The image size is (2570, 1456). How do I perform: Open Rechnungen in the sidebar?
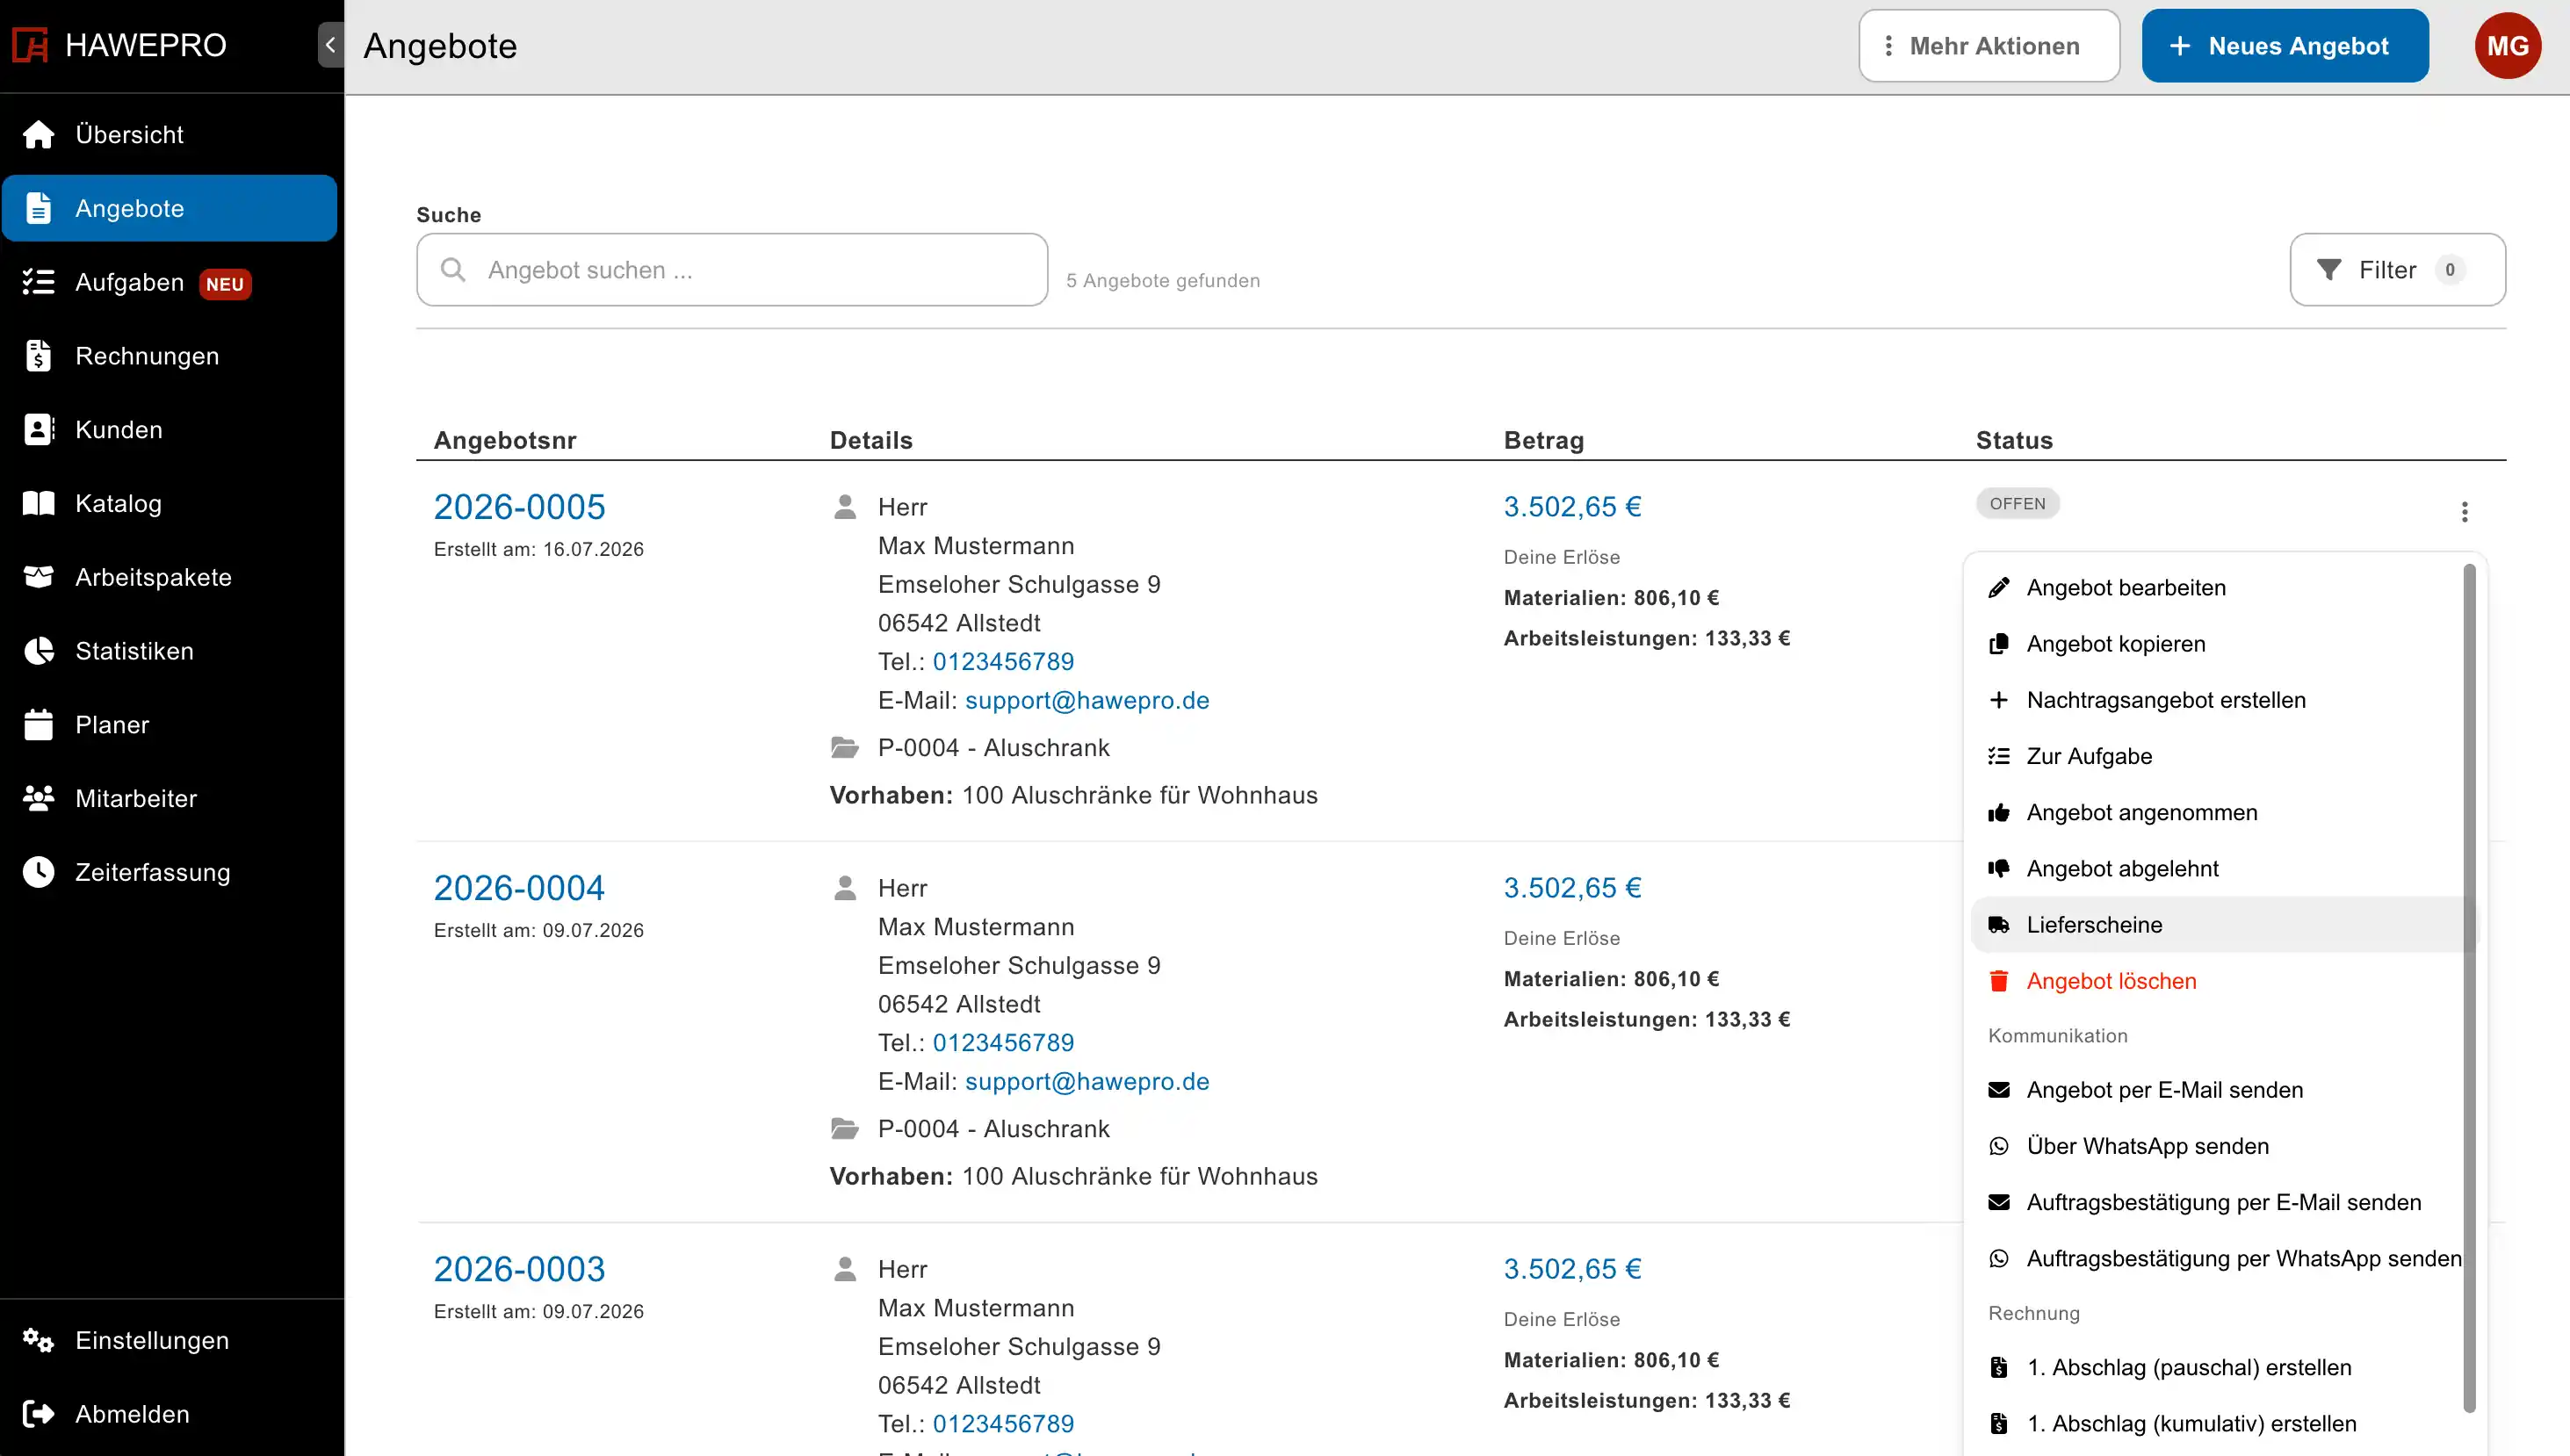[169, 356]
